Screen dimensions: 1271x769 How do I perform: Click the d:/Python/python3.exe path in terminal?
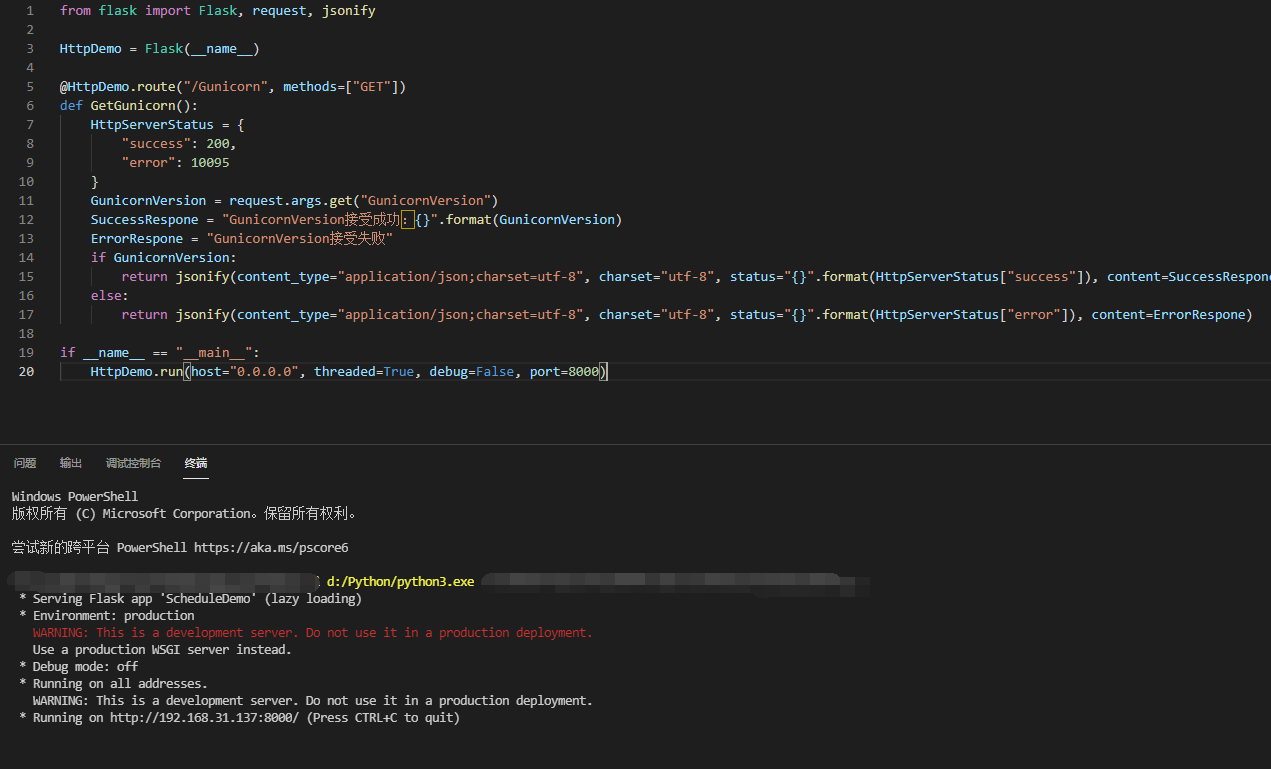click(400, 582)
